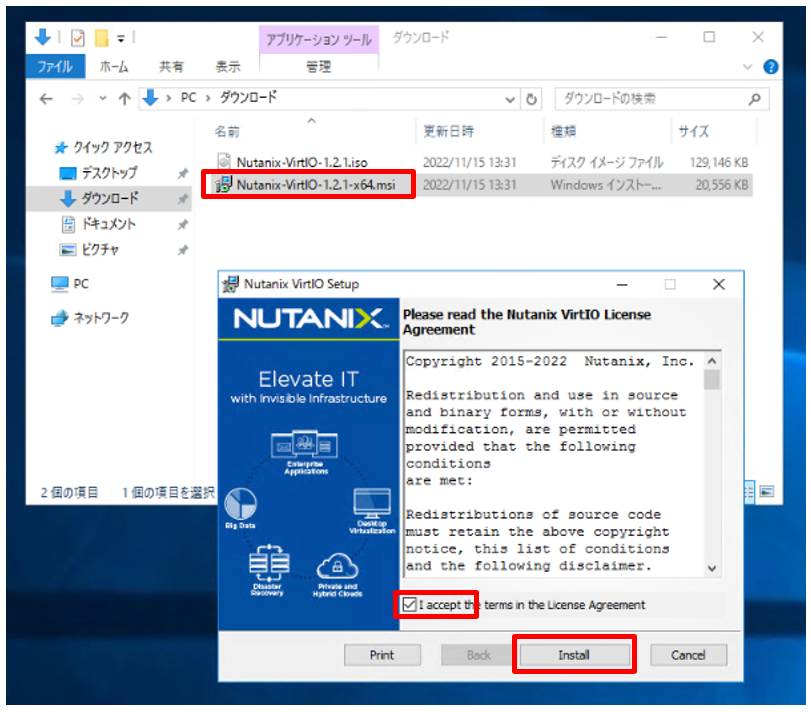The image size is (811, 712).
Task: Open the 共有 ribbon tab
Action: point(171,67)
